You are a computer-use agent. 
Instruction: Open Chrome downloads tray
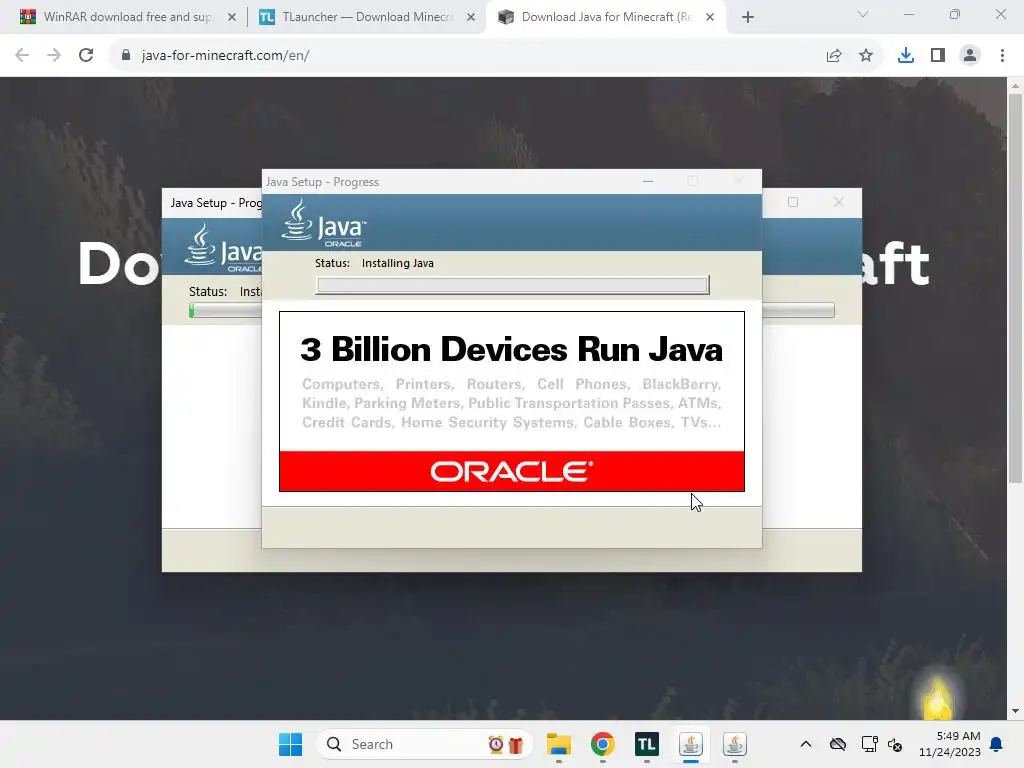(906, 56)
